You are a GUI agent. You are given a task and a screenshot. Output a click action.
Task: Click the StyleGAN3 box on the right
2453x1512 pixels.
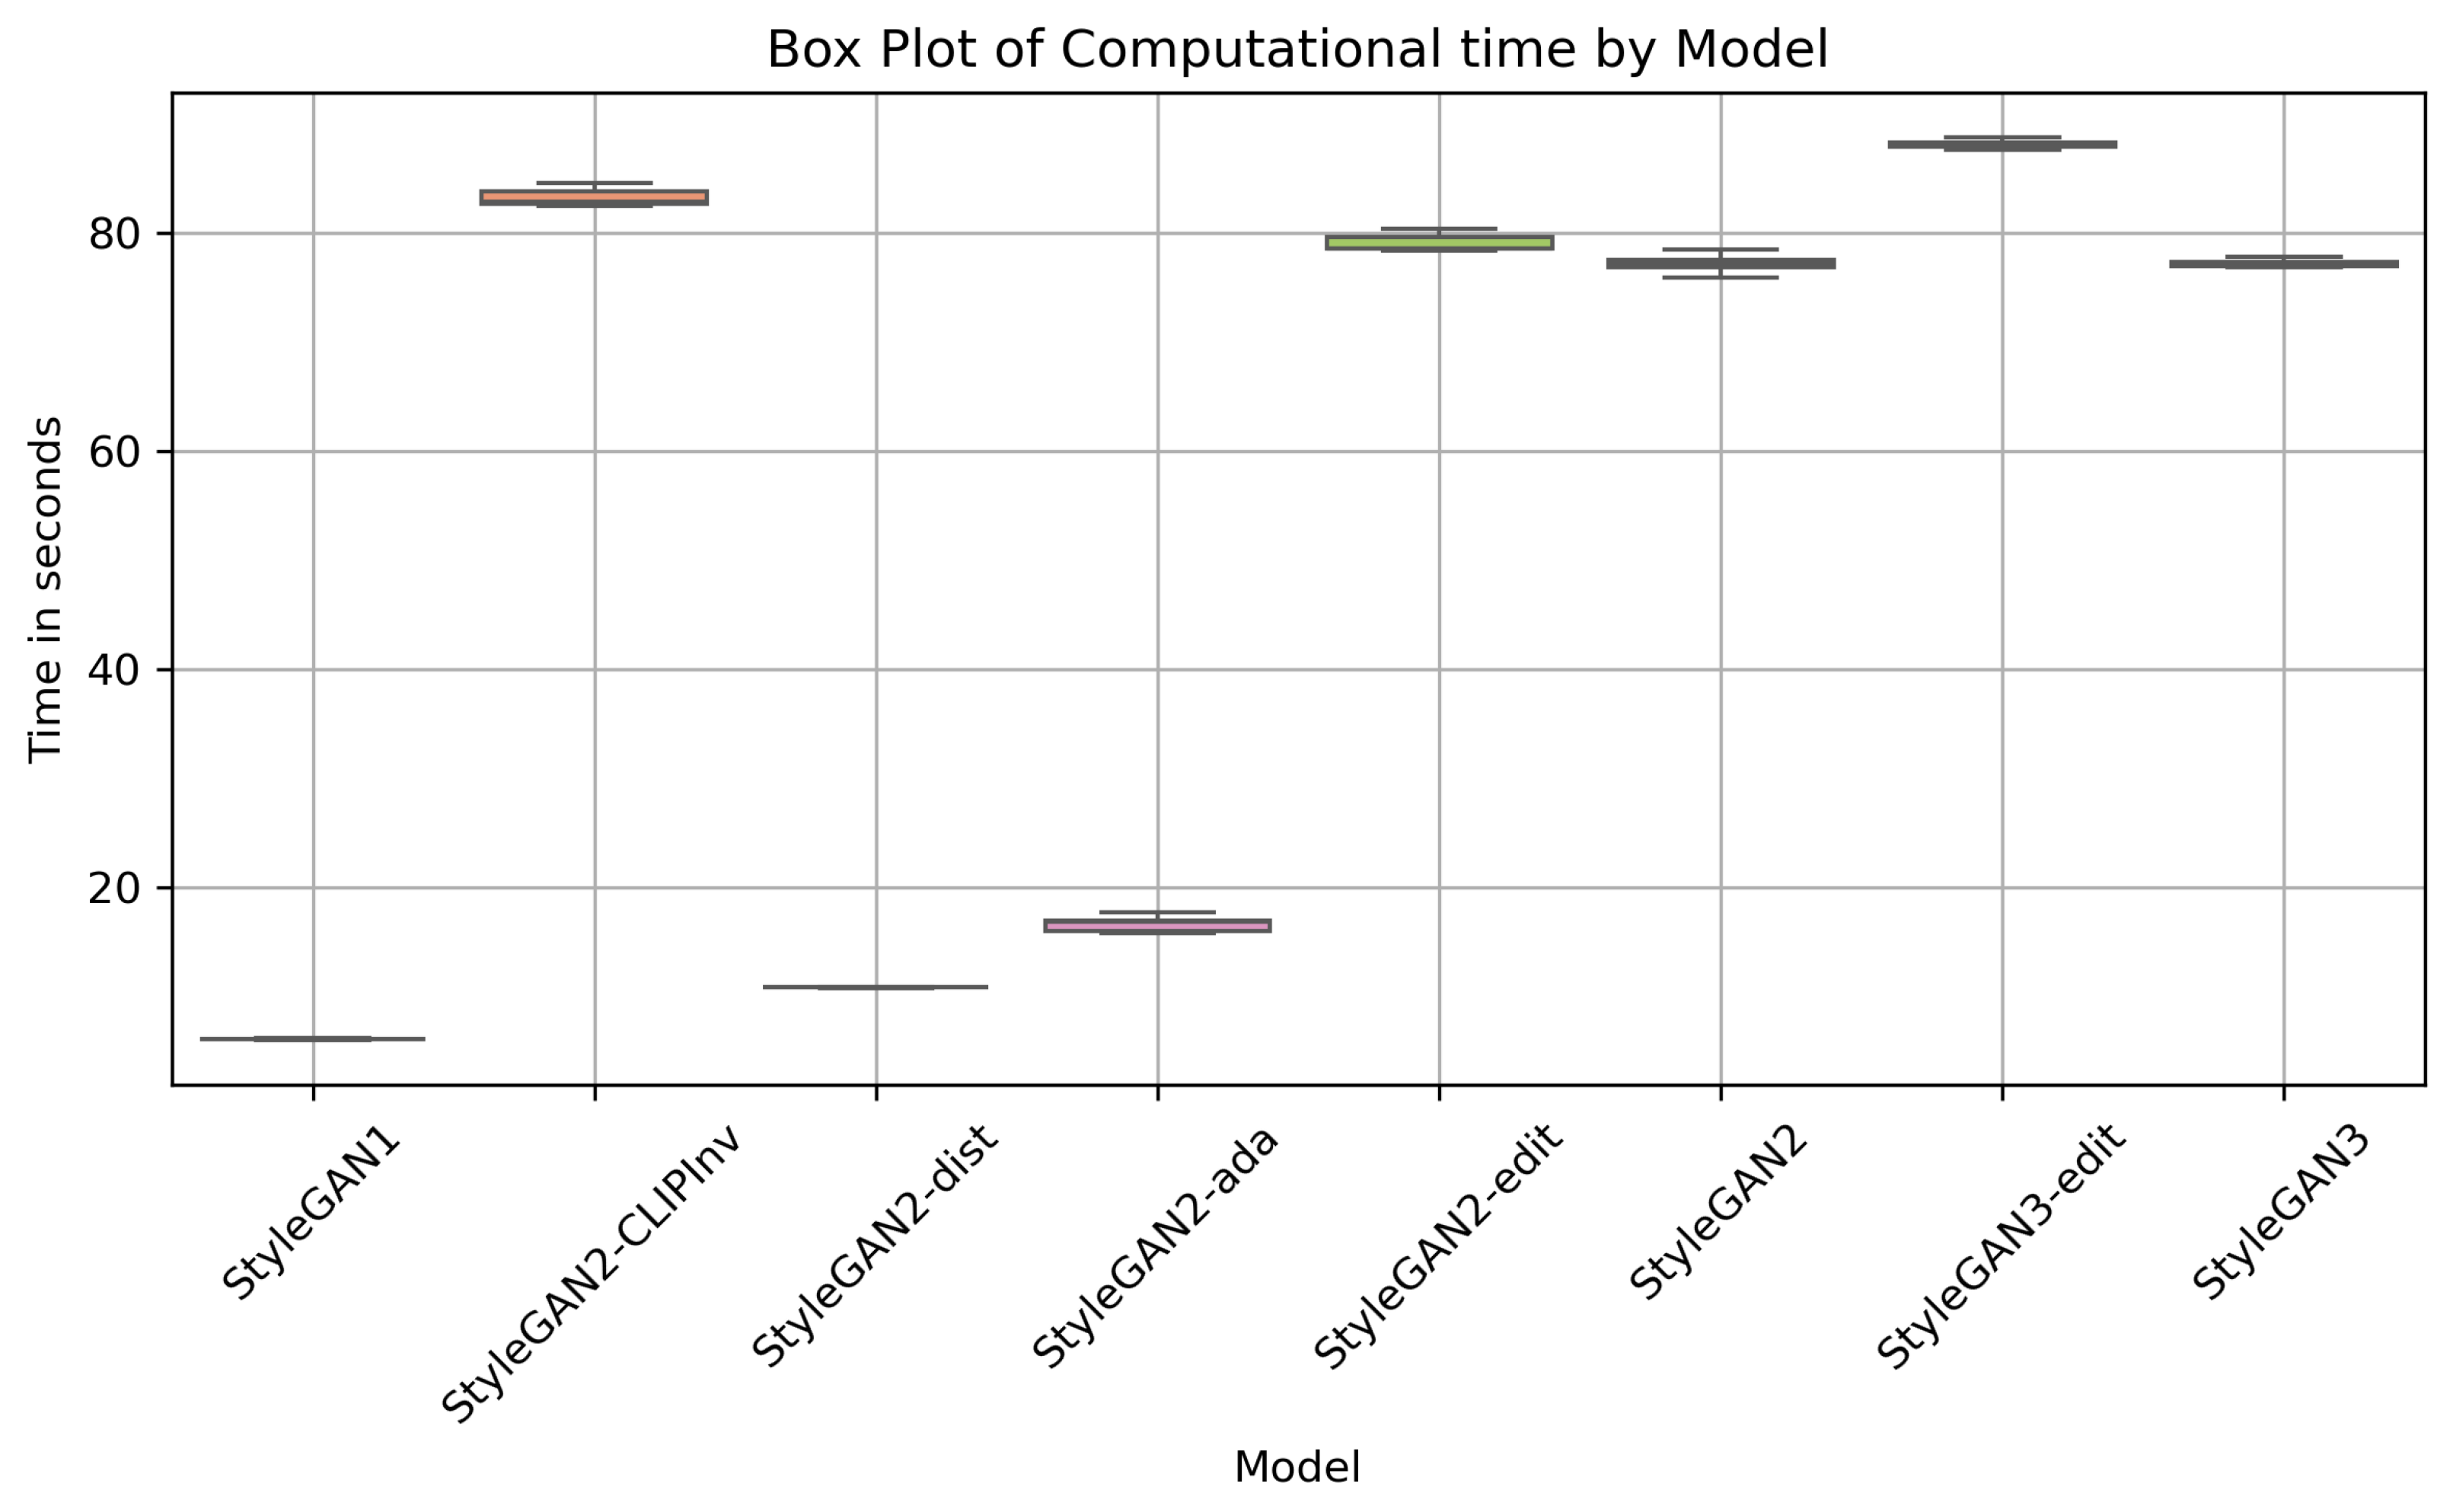2283,264
